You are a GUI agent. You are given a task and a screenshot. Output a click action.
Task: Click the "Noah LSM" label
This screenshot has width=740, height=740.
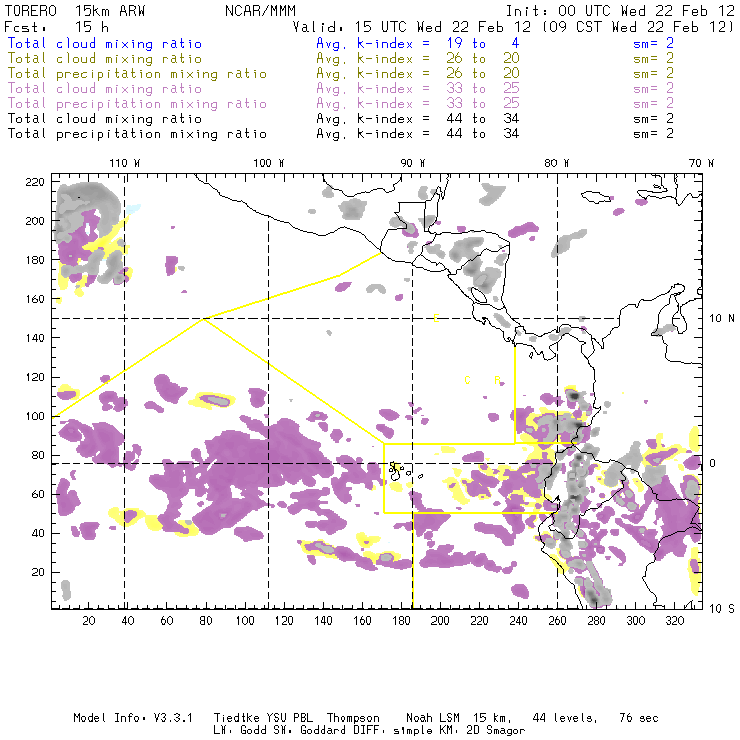pyautogui.click(x=433, y=718)
